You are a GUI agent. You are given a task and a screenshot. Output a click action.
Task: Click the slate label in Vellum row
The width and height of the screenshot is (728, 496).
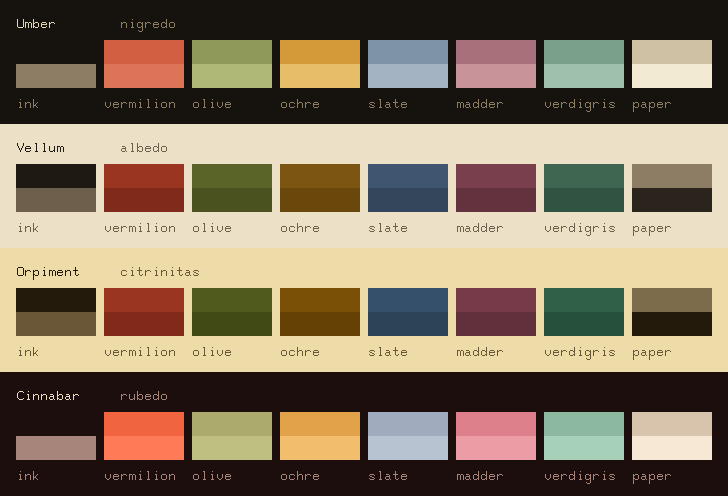click(x=388, y=228)
